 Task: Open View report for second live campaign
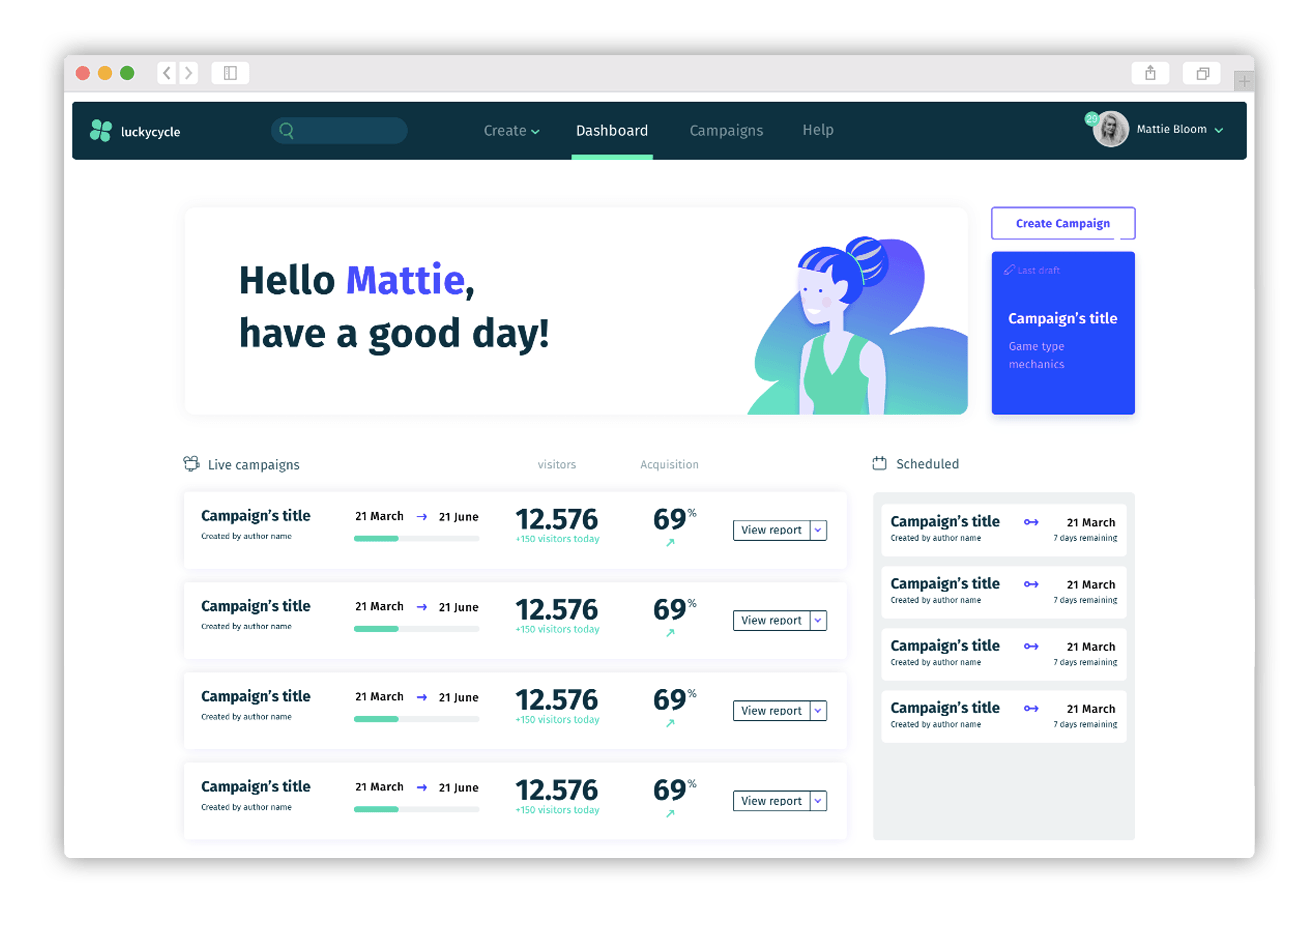click(771, 620)
